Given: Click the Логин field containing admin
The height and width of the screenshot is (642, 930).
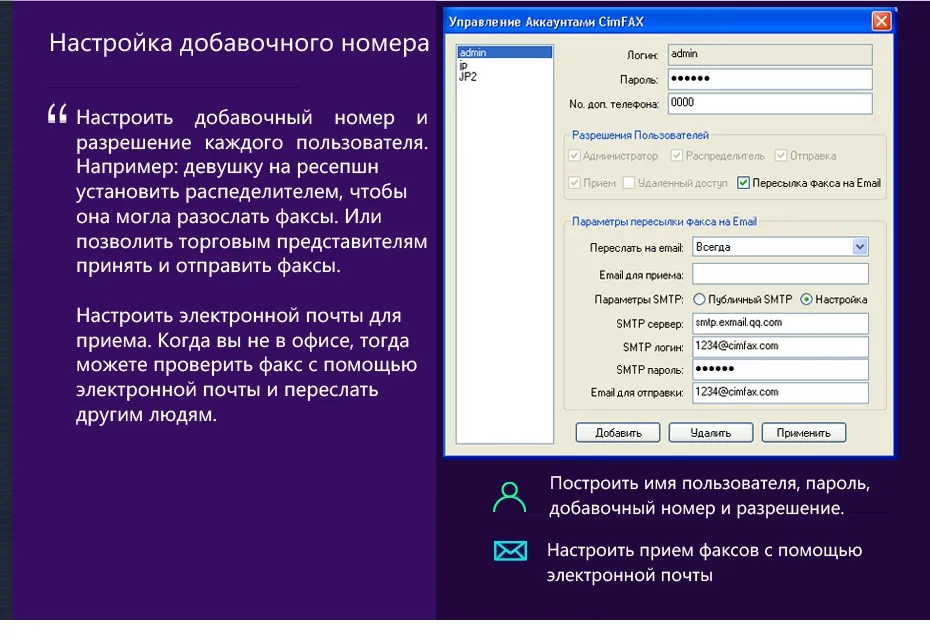Looking at the screenshot, I should point(770,54).
